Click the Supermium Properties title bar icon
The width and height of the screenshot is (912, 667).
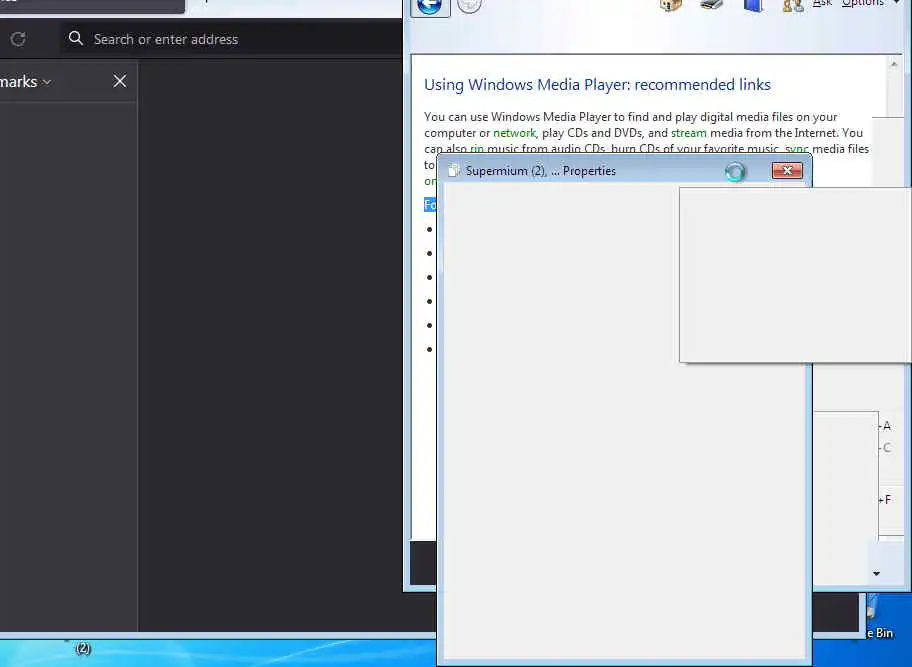453,170
